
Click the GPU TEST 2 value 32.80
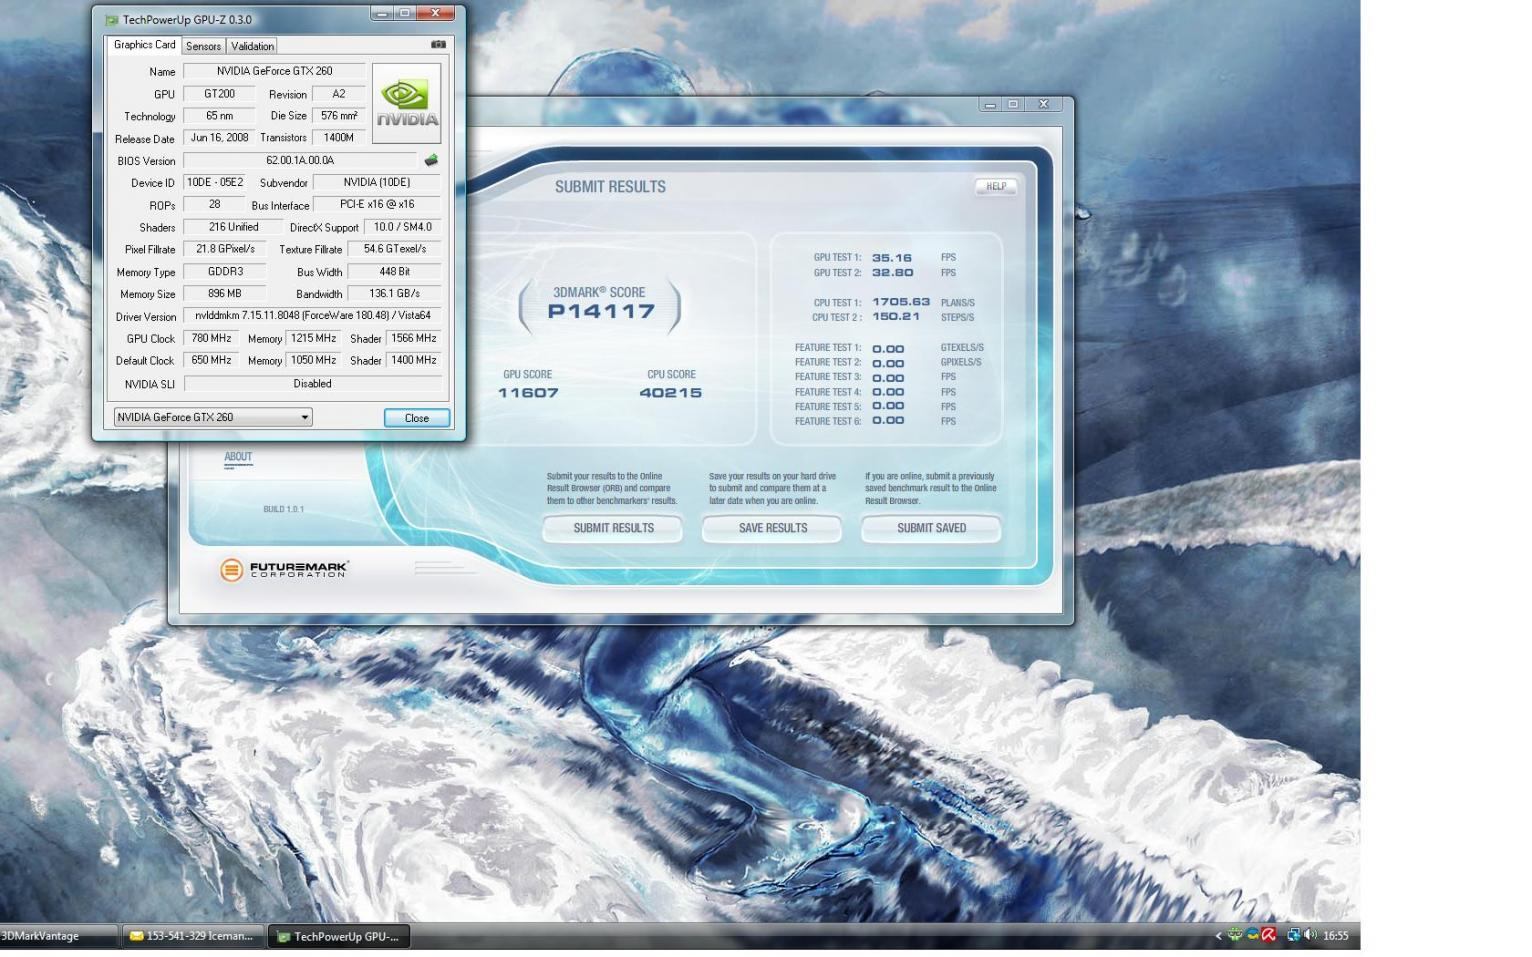(892, 272)
